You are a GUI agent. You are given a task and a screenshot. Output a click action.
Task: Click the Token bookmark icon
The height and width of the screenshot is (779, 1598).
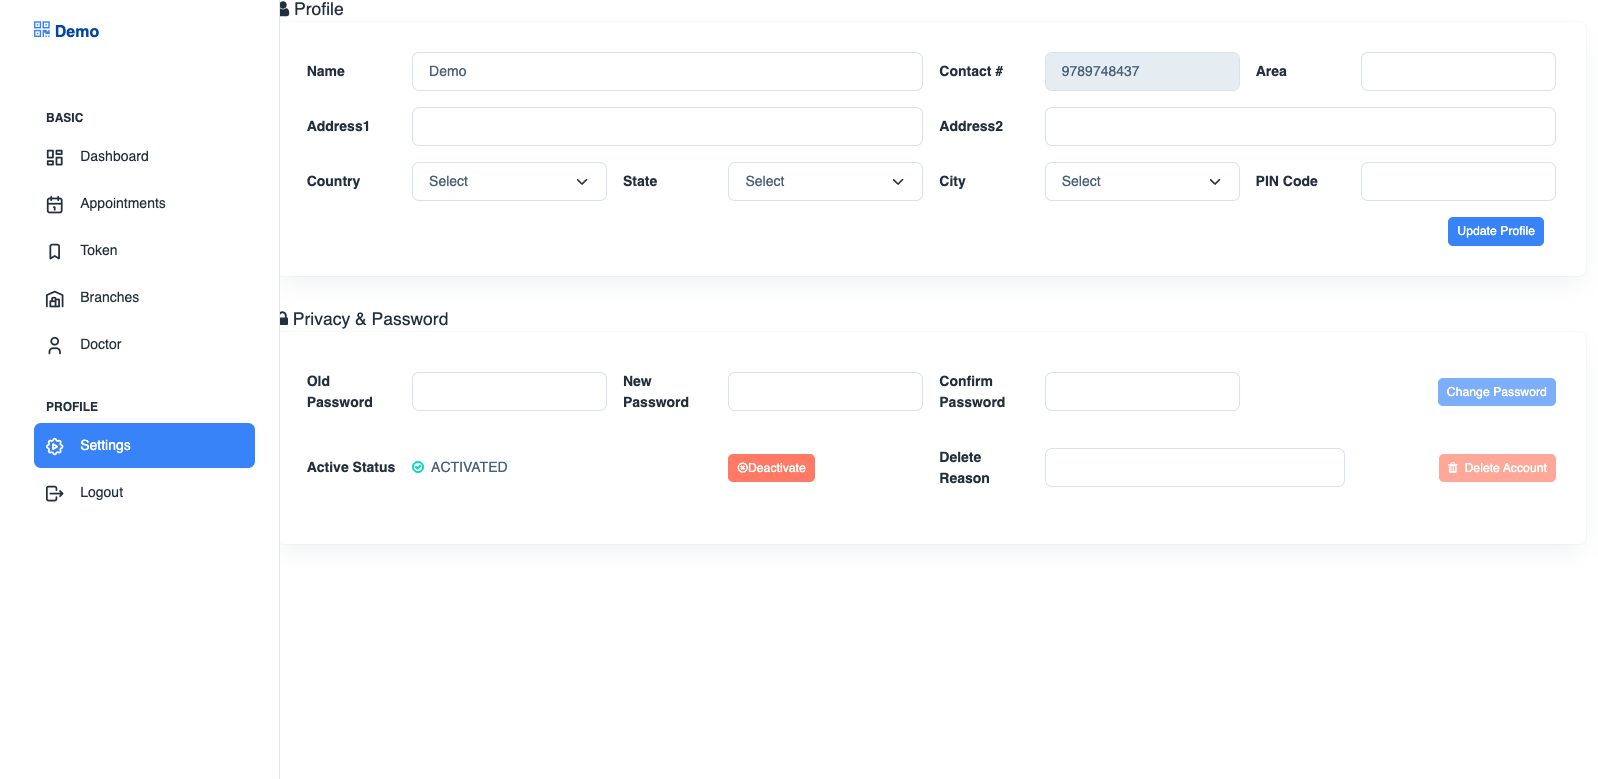click(x=55, y=251)
